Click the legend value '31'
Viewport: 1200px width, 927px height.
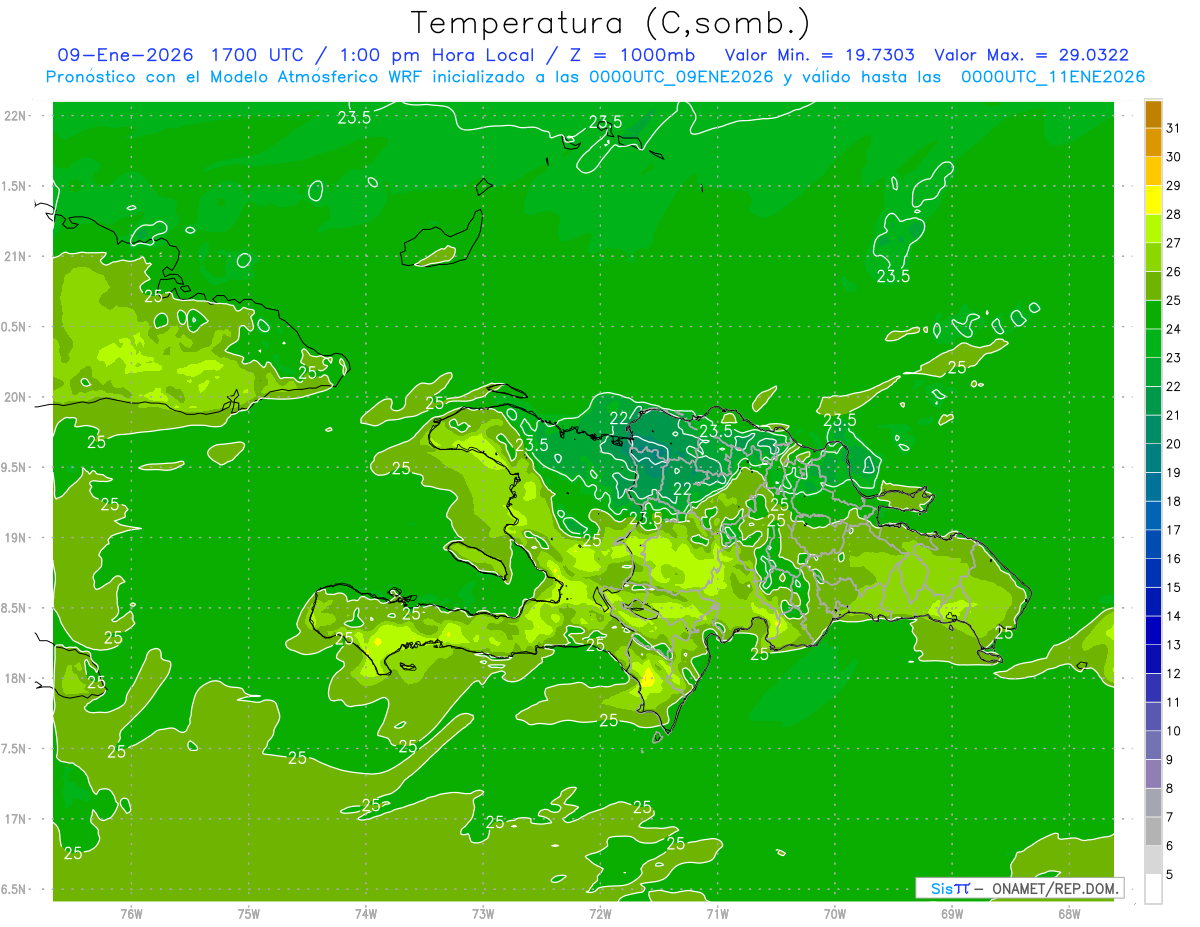(x=1174, y=128)
